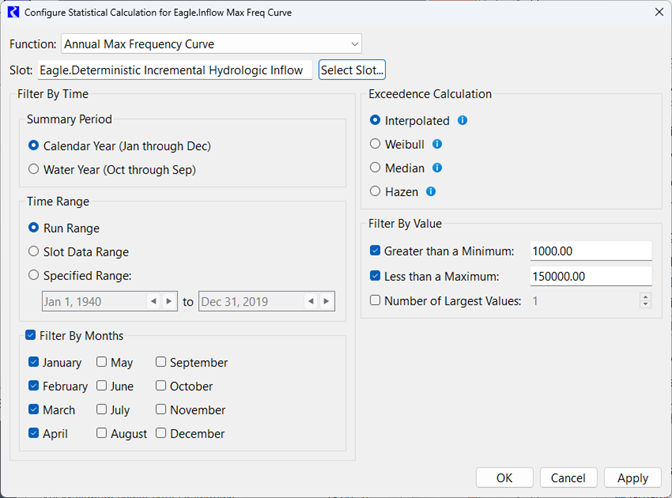Image resolution: width=672 pixels, height=498 pixels.
Task: Click Number of Largest Values spinner arrows
Action: 645,300
